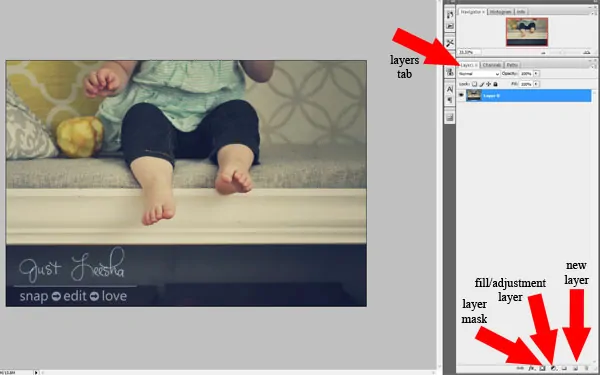Add a layer mask from the Layers panel
Screen dimensions: 600x375
pos(542,368)
